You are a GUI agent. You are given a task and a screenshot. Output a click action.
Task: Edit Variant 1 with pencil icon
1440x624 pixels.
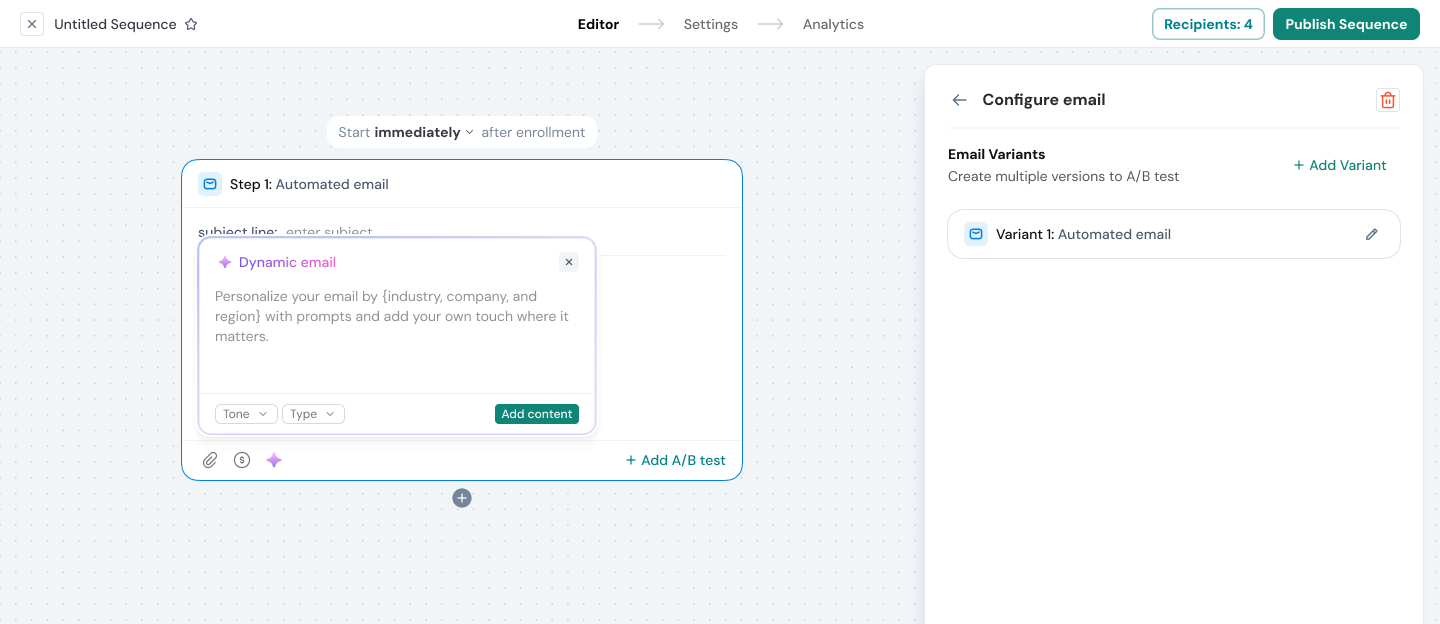pos(1372,234)
